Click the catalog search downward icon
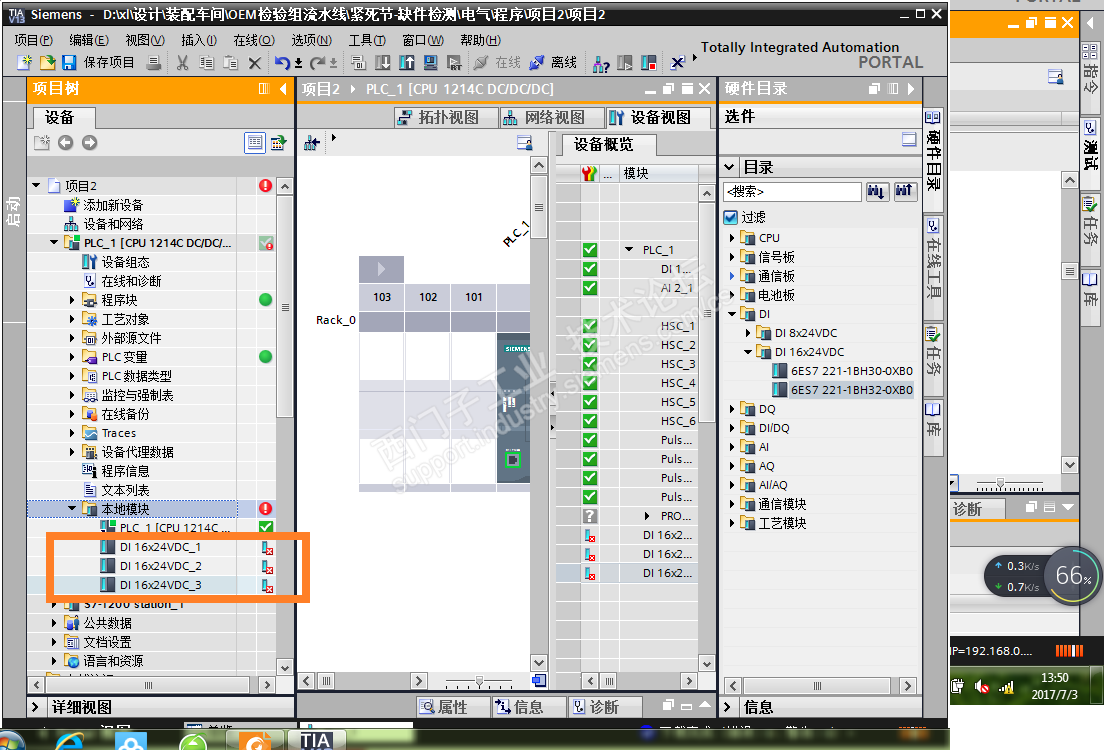1105x750 pixels. pos(877,191)
